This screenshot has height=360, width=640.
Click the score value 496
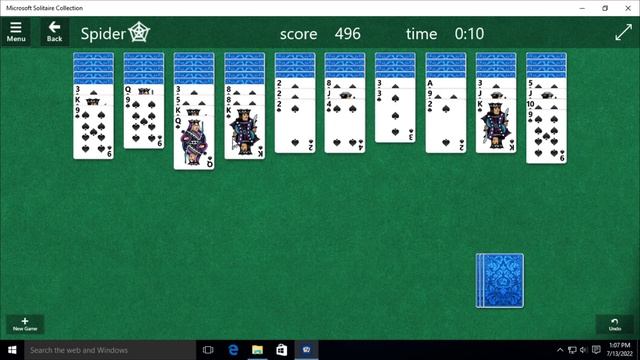(x=348, y=33)
